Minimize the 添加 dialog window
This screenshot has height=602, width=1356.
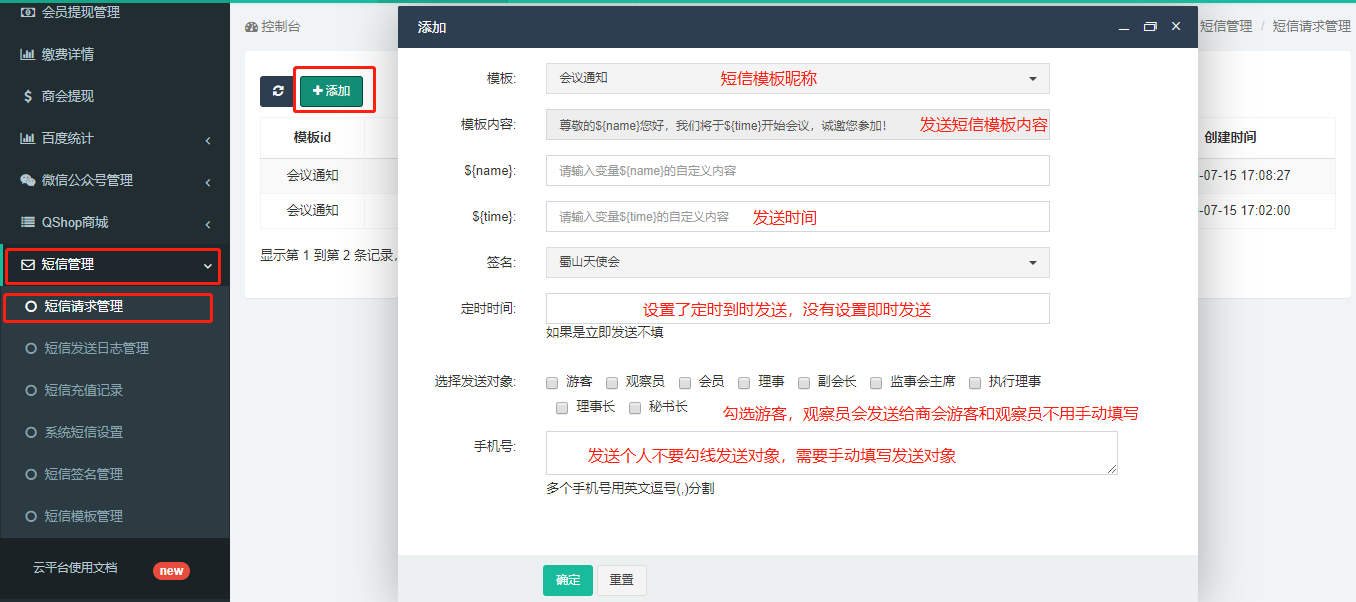[x=1125, y=27]
